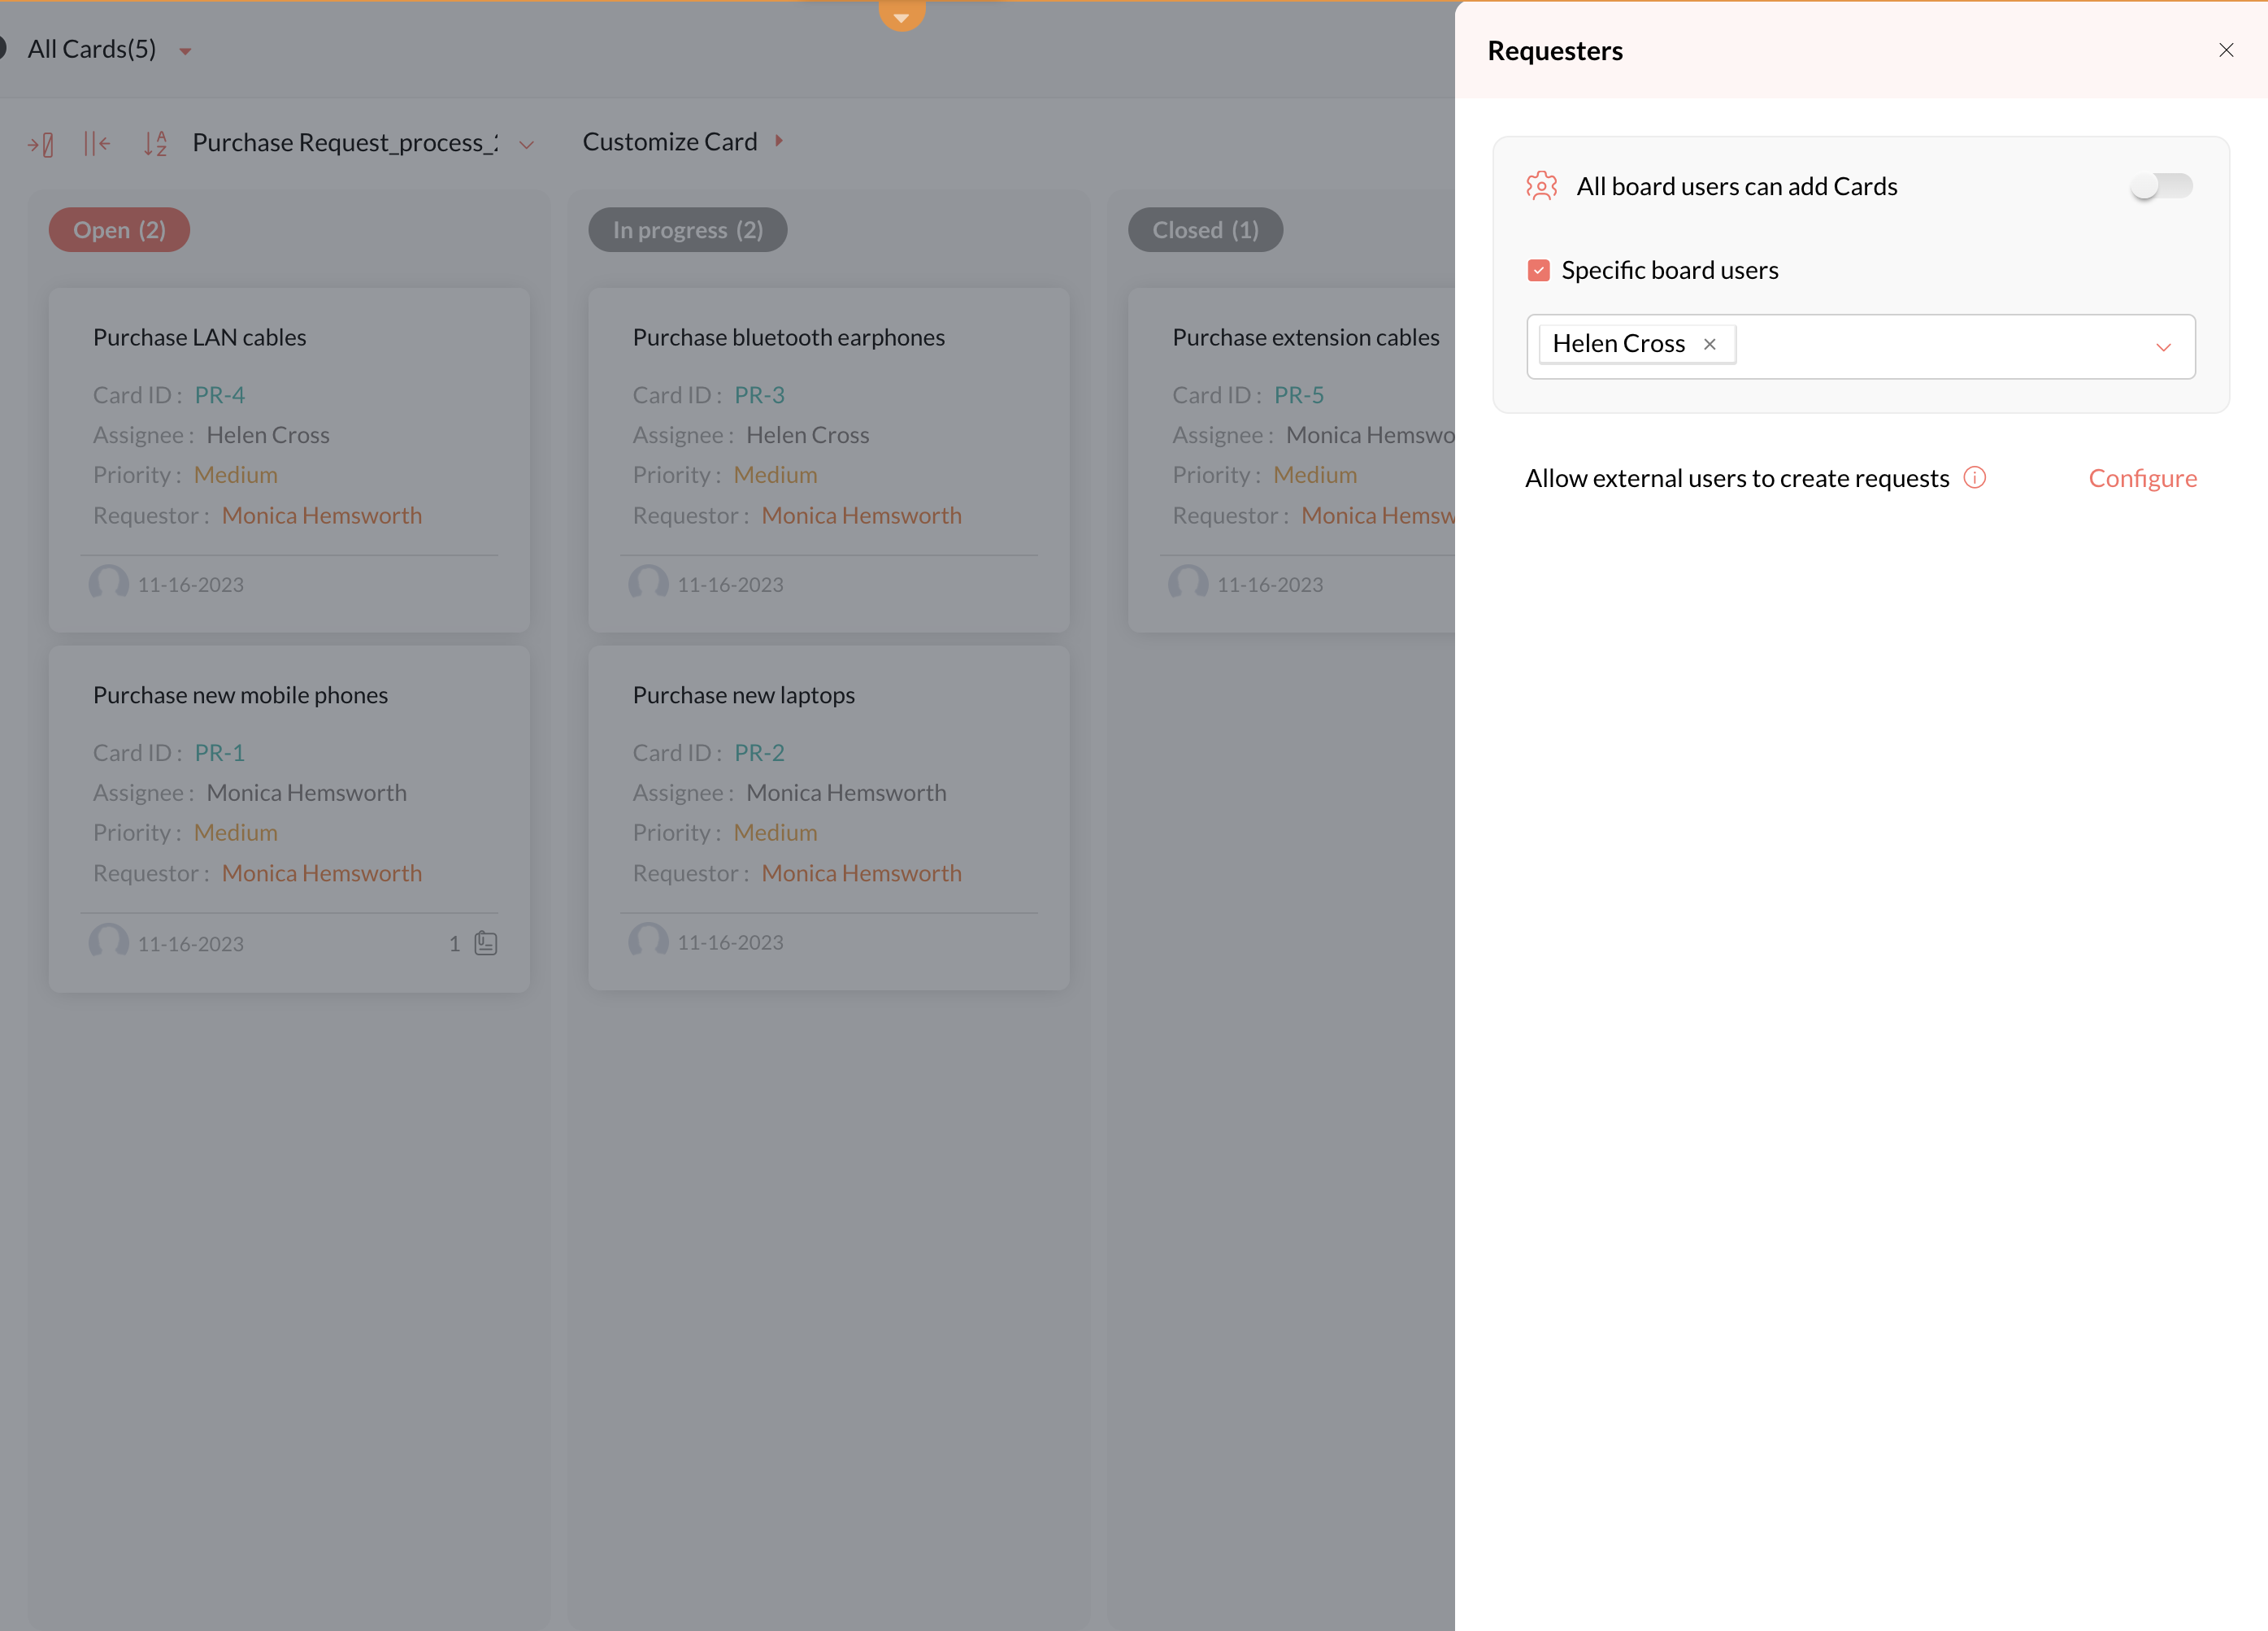The image size is (2268, 1631).
Task: Expand the specific users dropdown chevron
Action: (x=2163, y=347)
